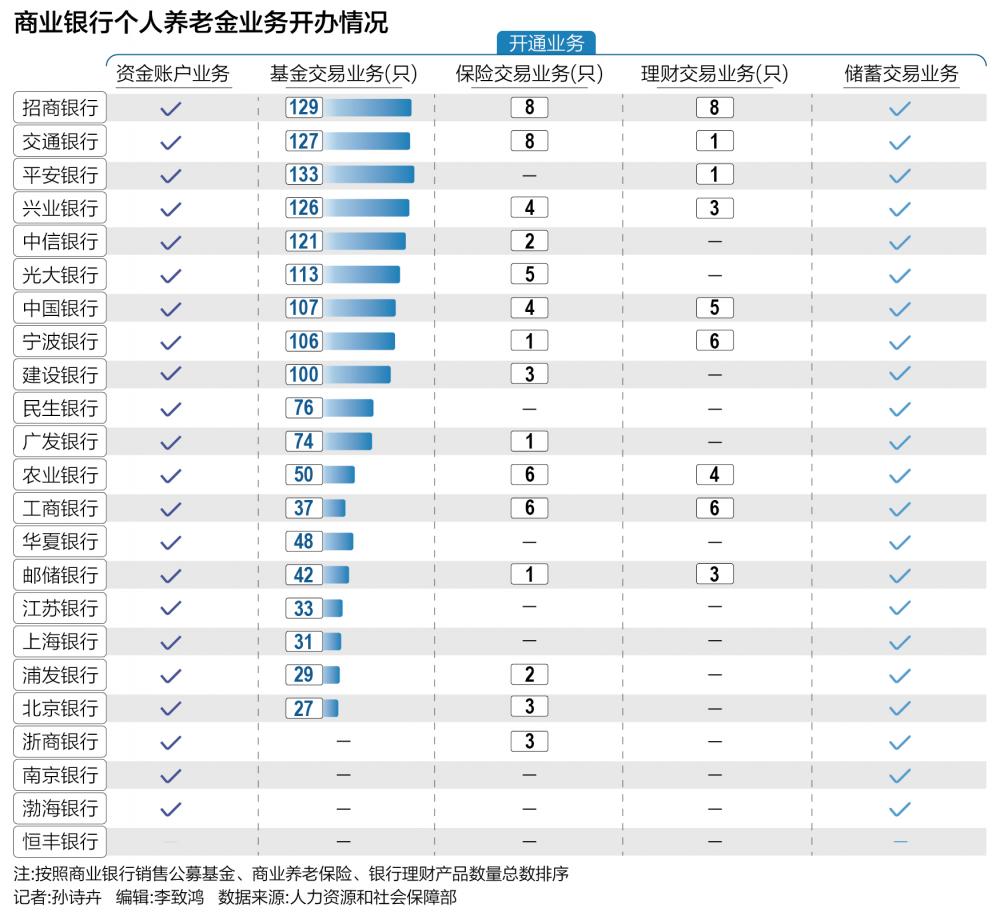Click the 中国银行 row label

(60, 308)
